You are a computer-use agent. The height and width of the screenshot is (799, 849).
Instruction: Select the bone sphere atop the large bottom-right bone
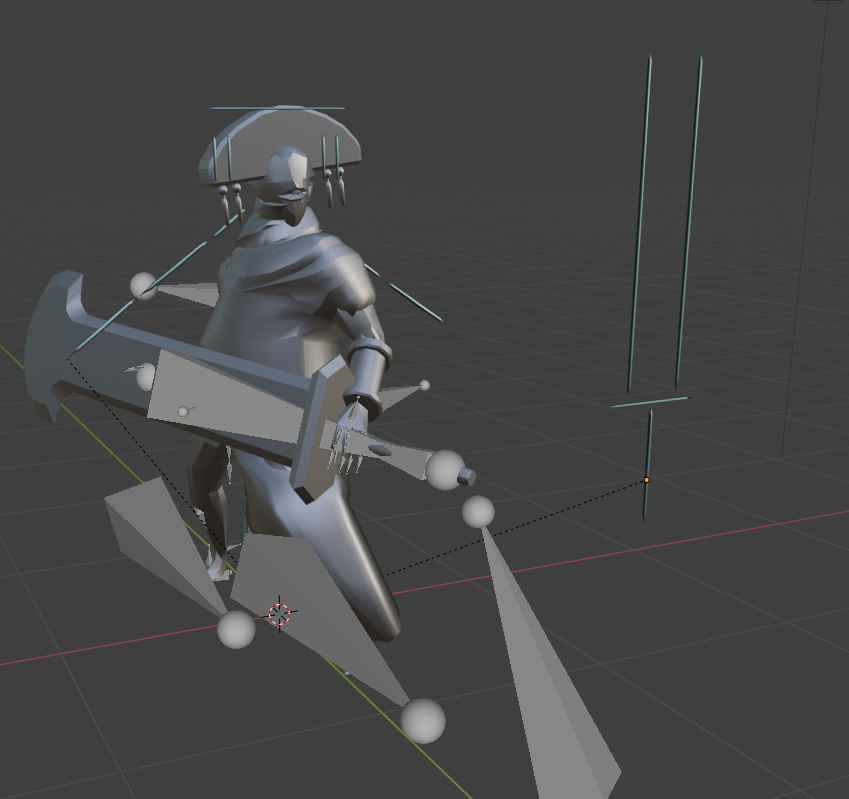[478, 512]
